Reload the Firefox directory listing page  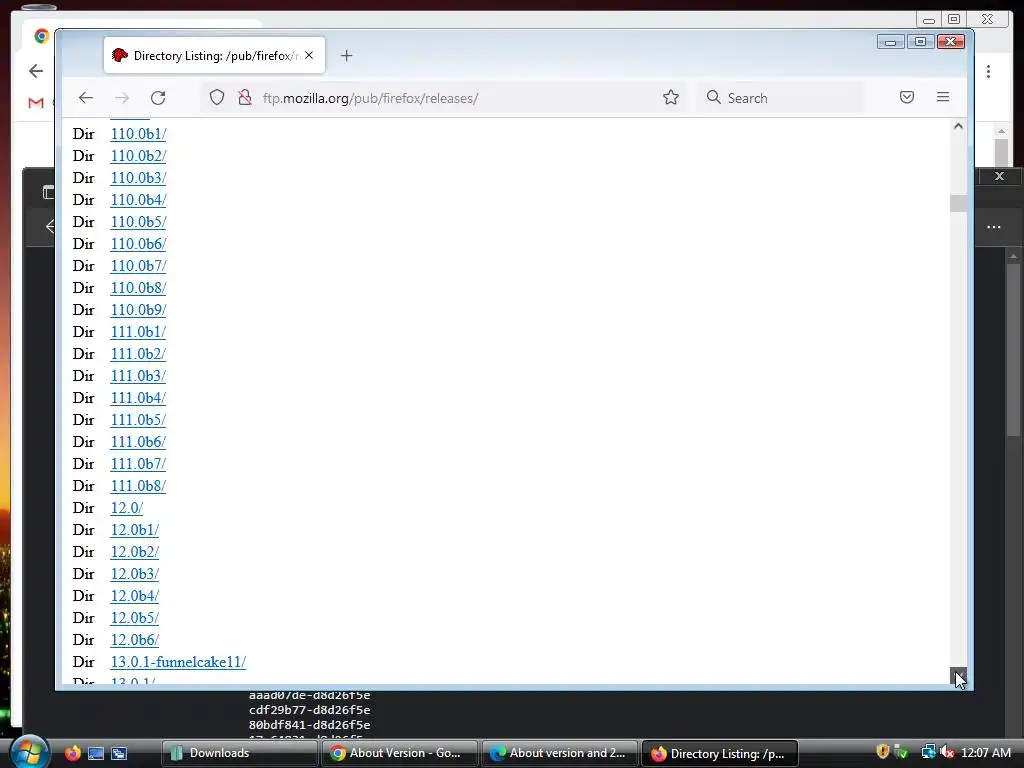[158, 98]
